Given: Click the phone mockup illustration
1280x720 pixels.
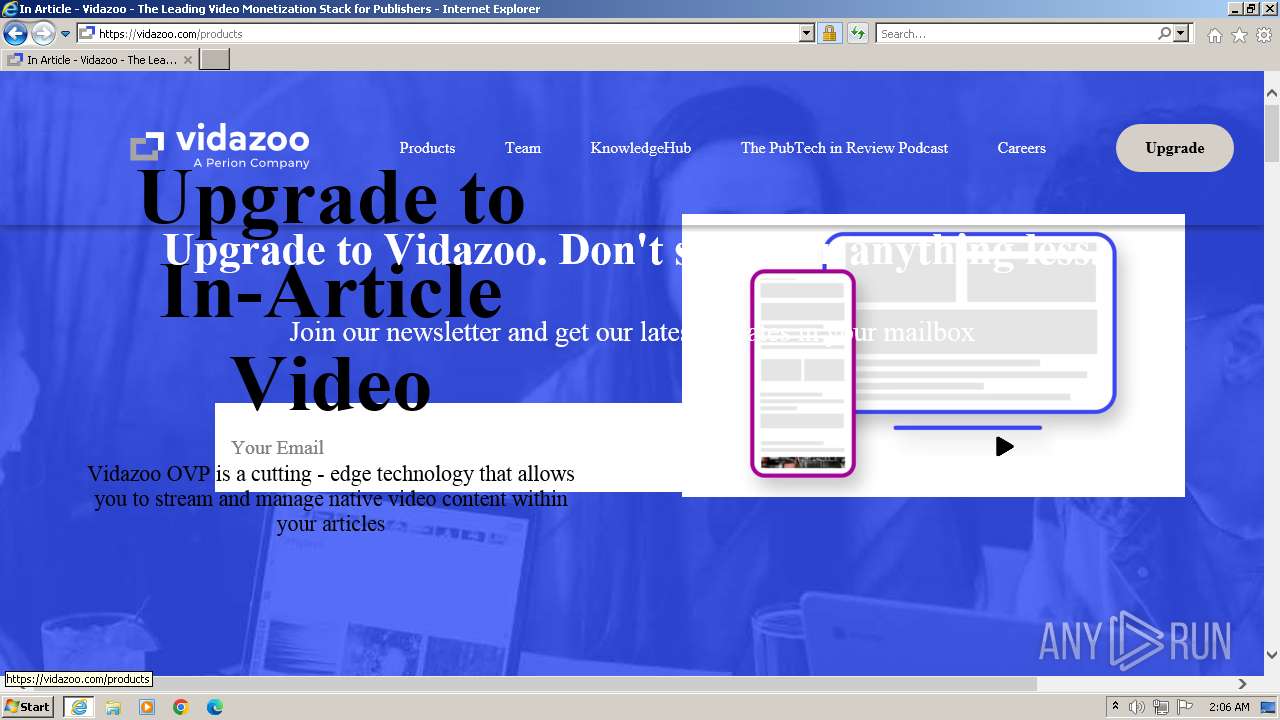Looking at the screenshot, I should (803, 373).
